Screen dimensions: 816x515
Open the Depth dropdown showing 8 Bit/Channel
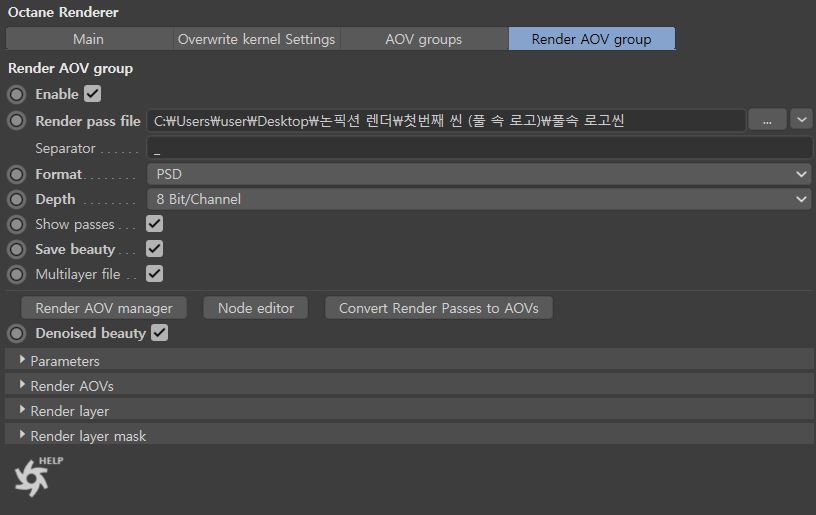coord(479,199)
